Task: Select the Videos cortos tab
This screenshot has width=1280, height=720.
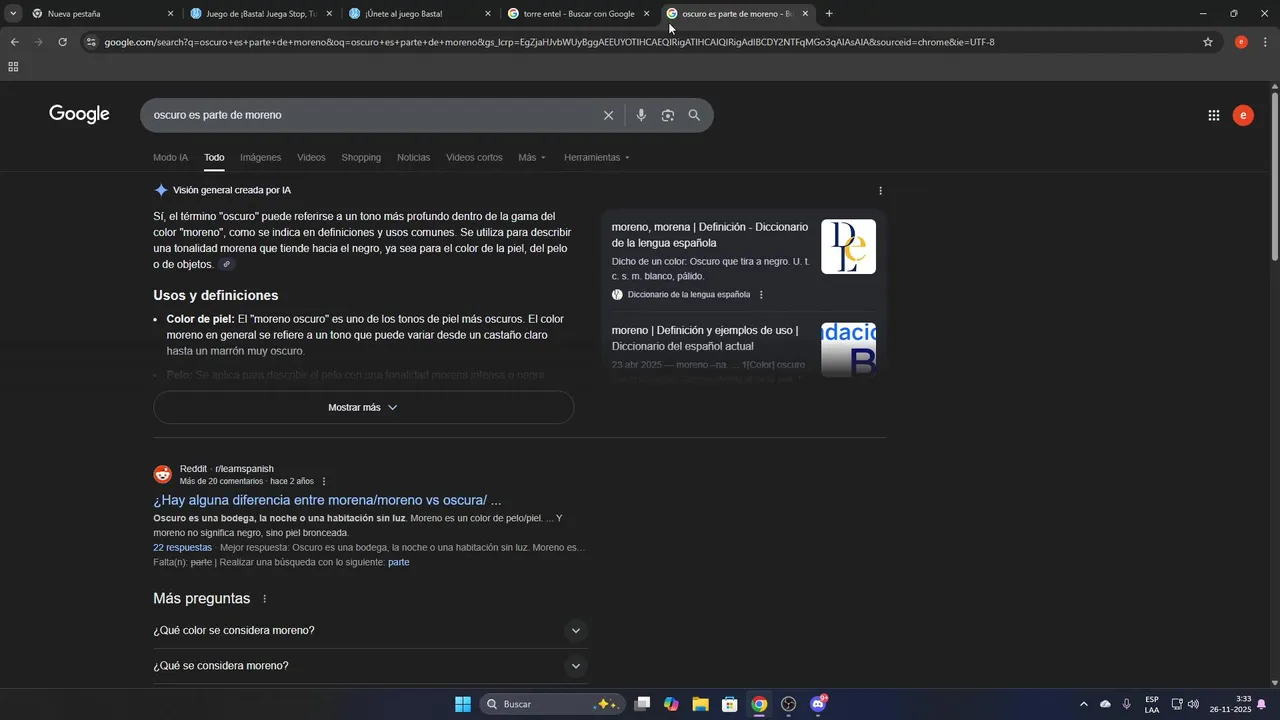Action: (474, 157)
